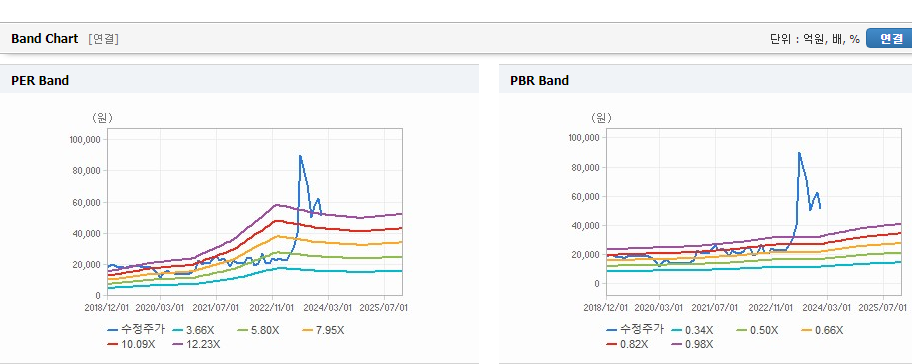Click the price peak in PBR Band chart
Image resolution: width=912 pixels, height=364 pixels.
point(799,153)
